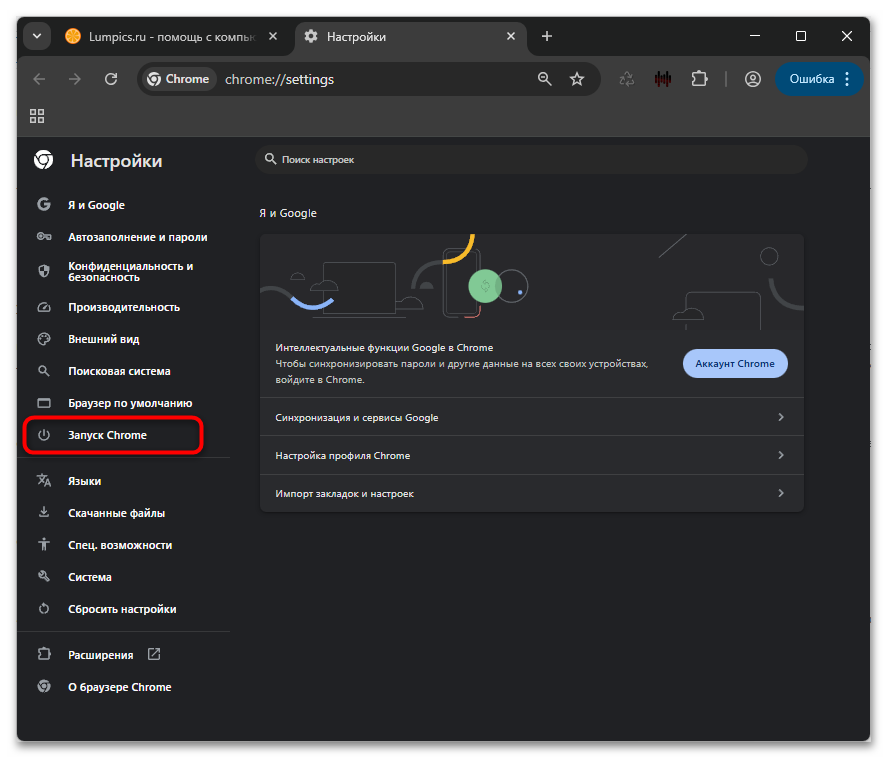Open the Extensions puzzle-piece menu
The height and width of the screenshot is (758, 887).
tap(700, 79)
